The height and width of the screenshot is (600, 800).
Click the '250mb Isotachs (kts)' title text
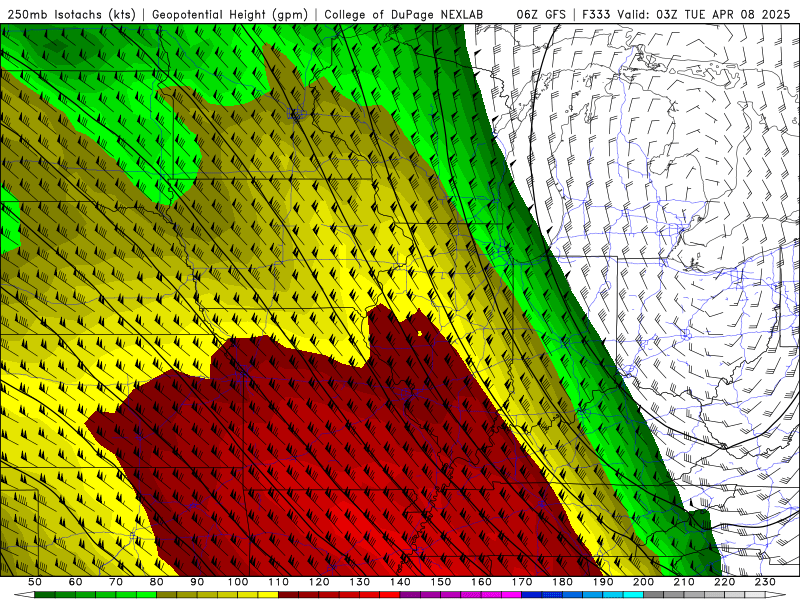71,15
